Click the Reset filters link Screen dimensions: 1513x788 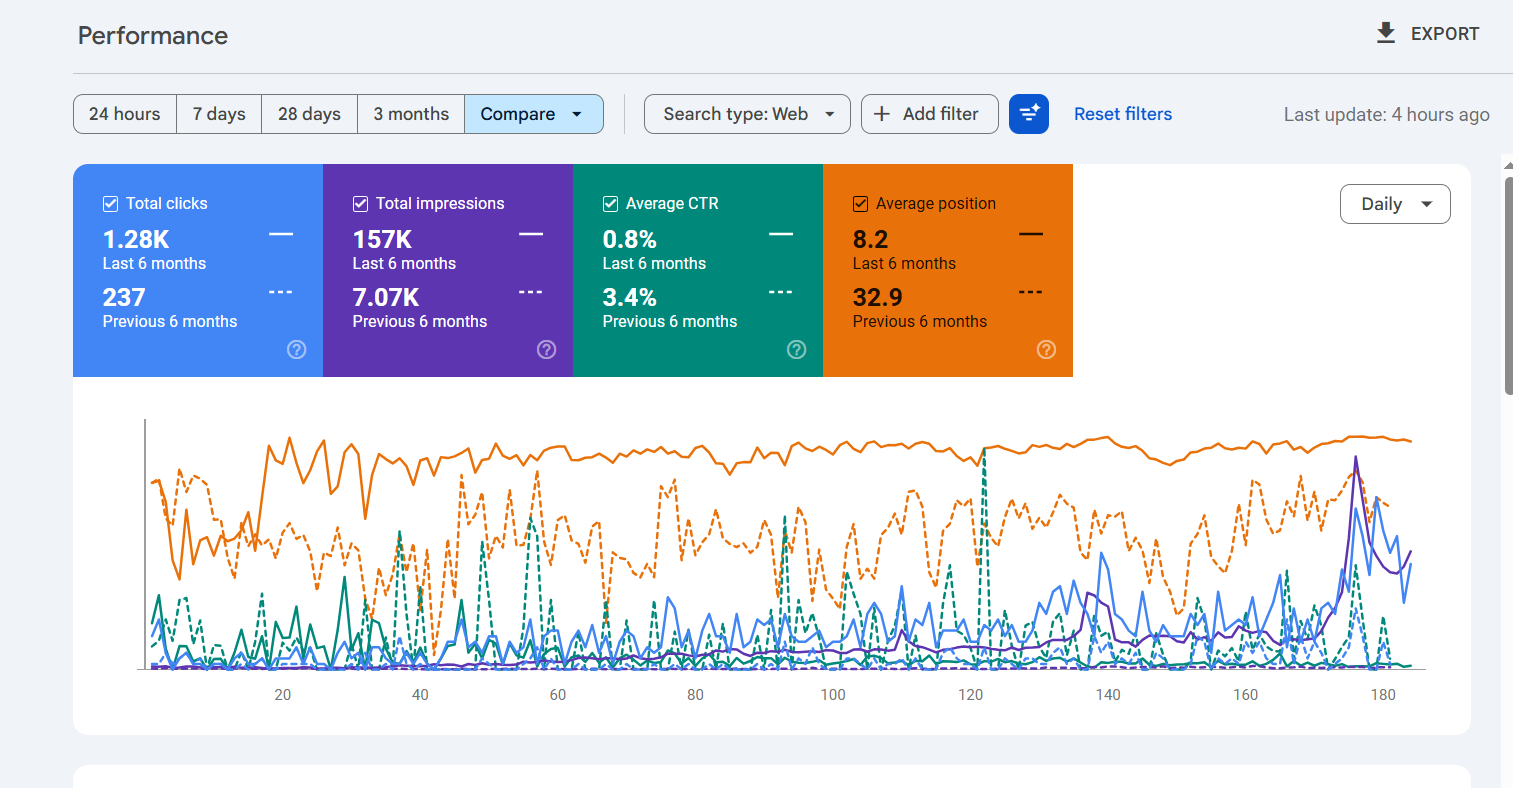[x=1123, y=114]
